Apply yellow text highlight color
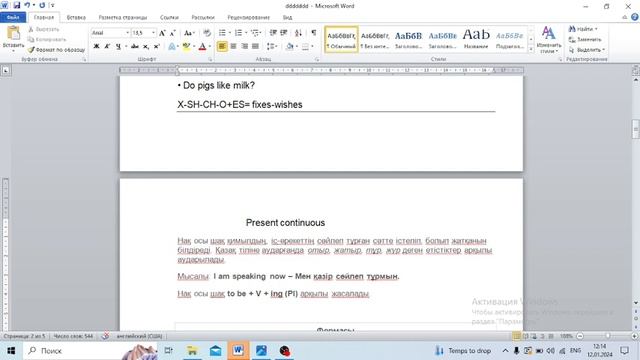 186,47
